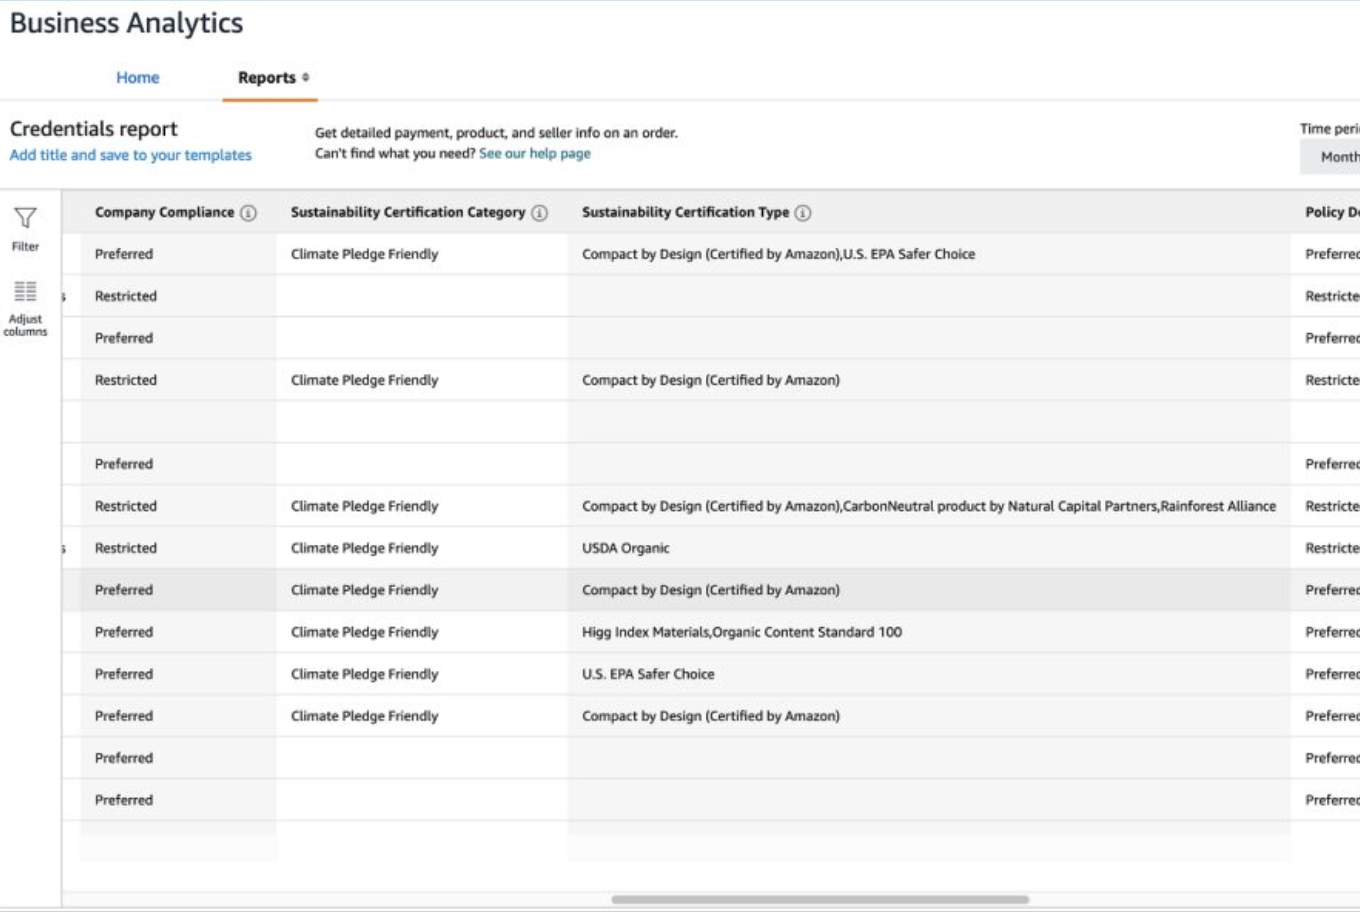Click info icon beside Company Compliance

pos(248,213)
